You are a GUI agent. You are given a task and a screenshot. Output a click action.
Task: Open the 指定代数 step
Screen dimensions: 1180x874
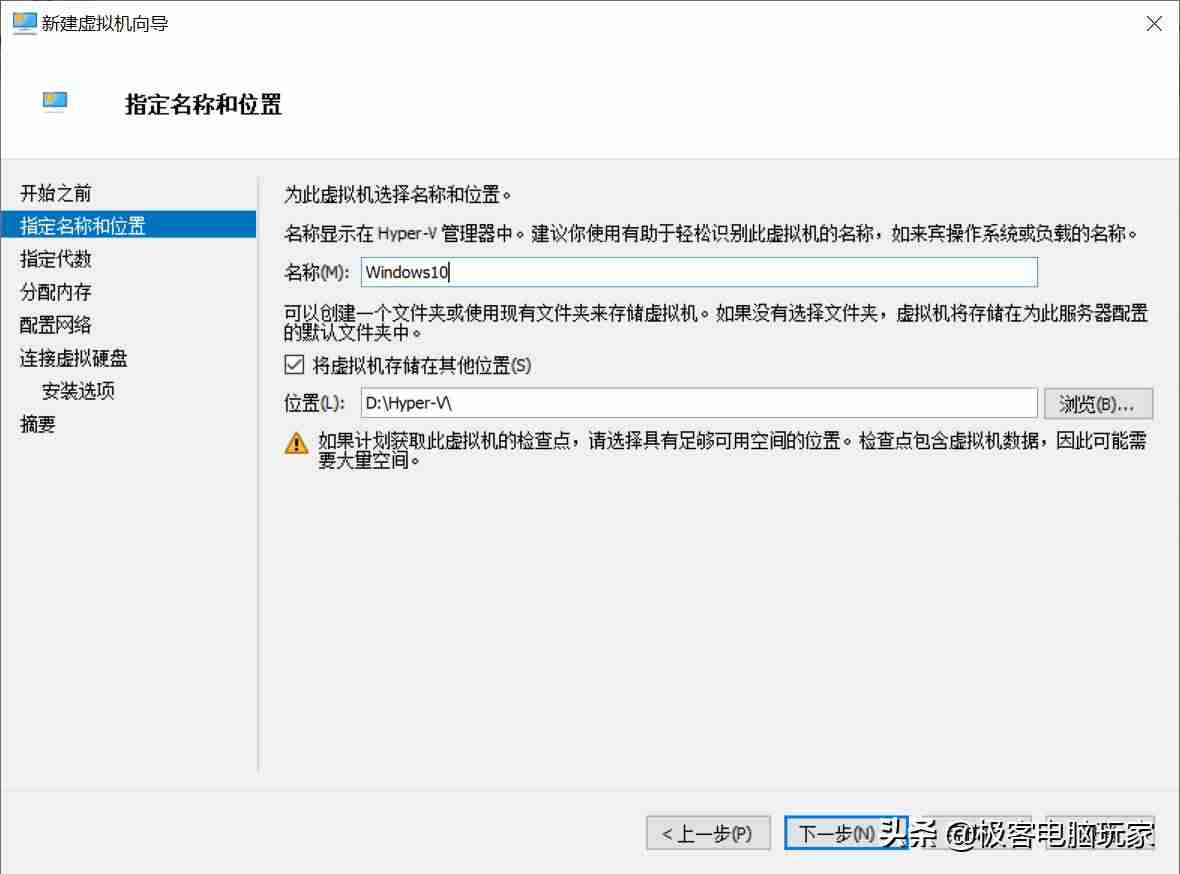56,259
